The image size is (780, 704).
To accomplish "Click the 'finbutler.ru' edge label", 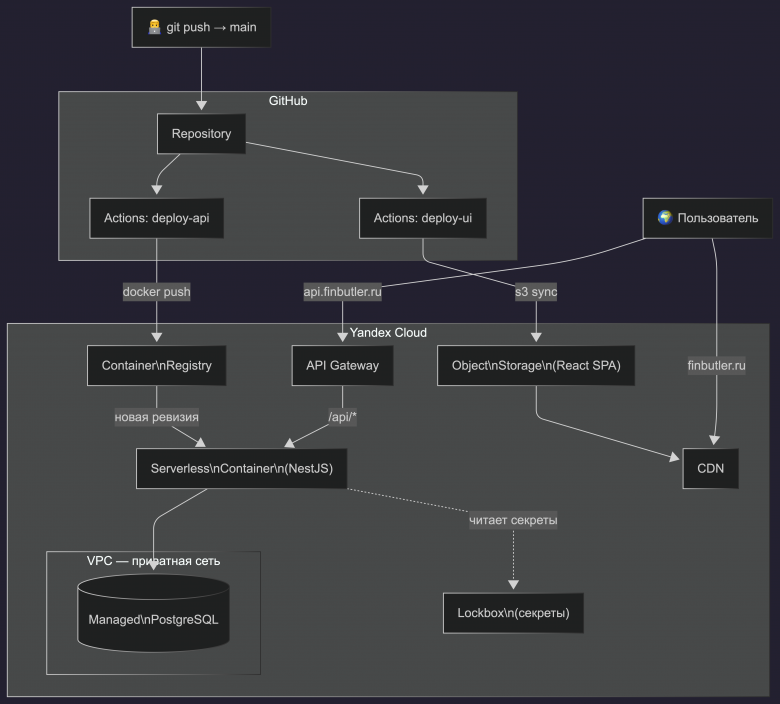I will [717, 366].
